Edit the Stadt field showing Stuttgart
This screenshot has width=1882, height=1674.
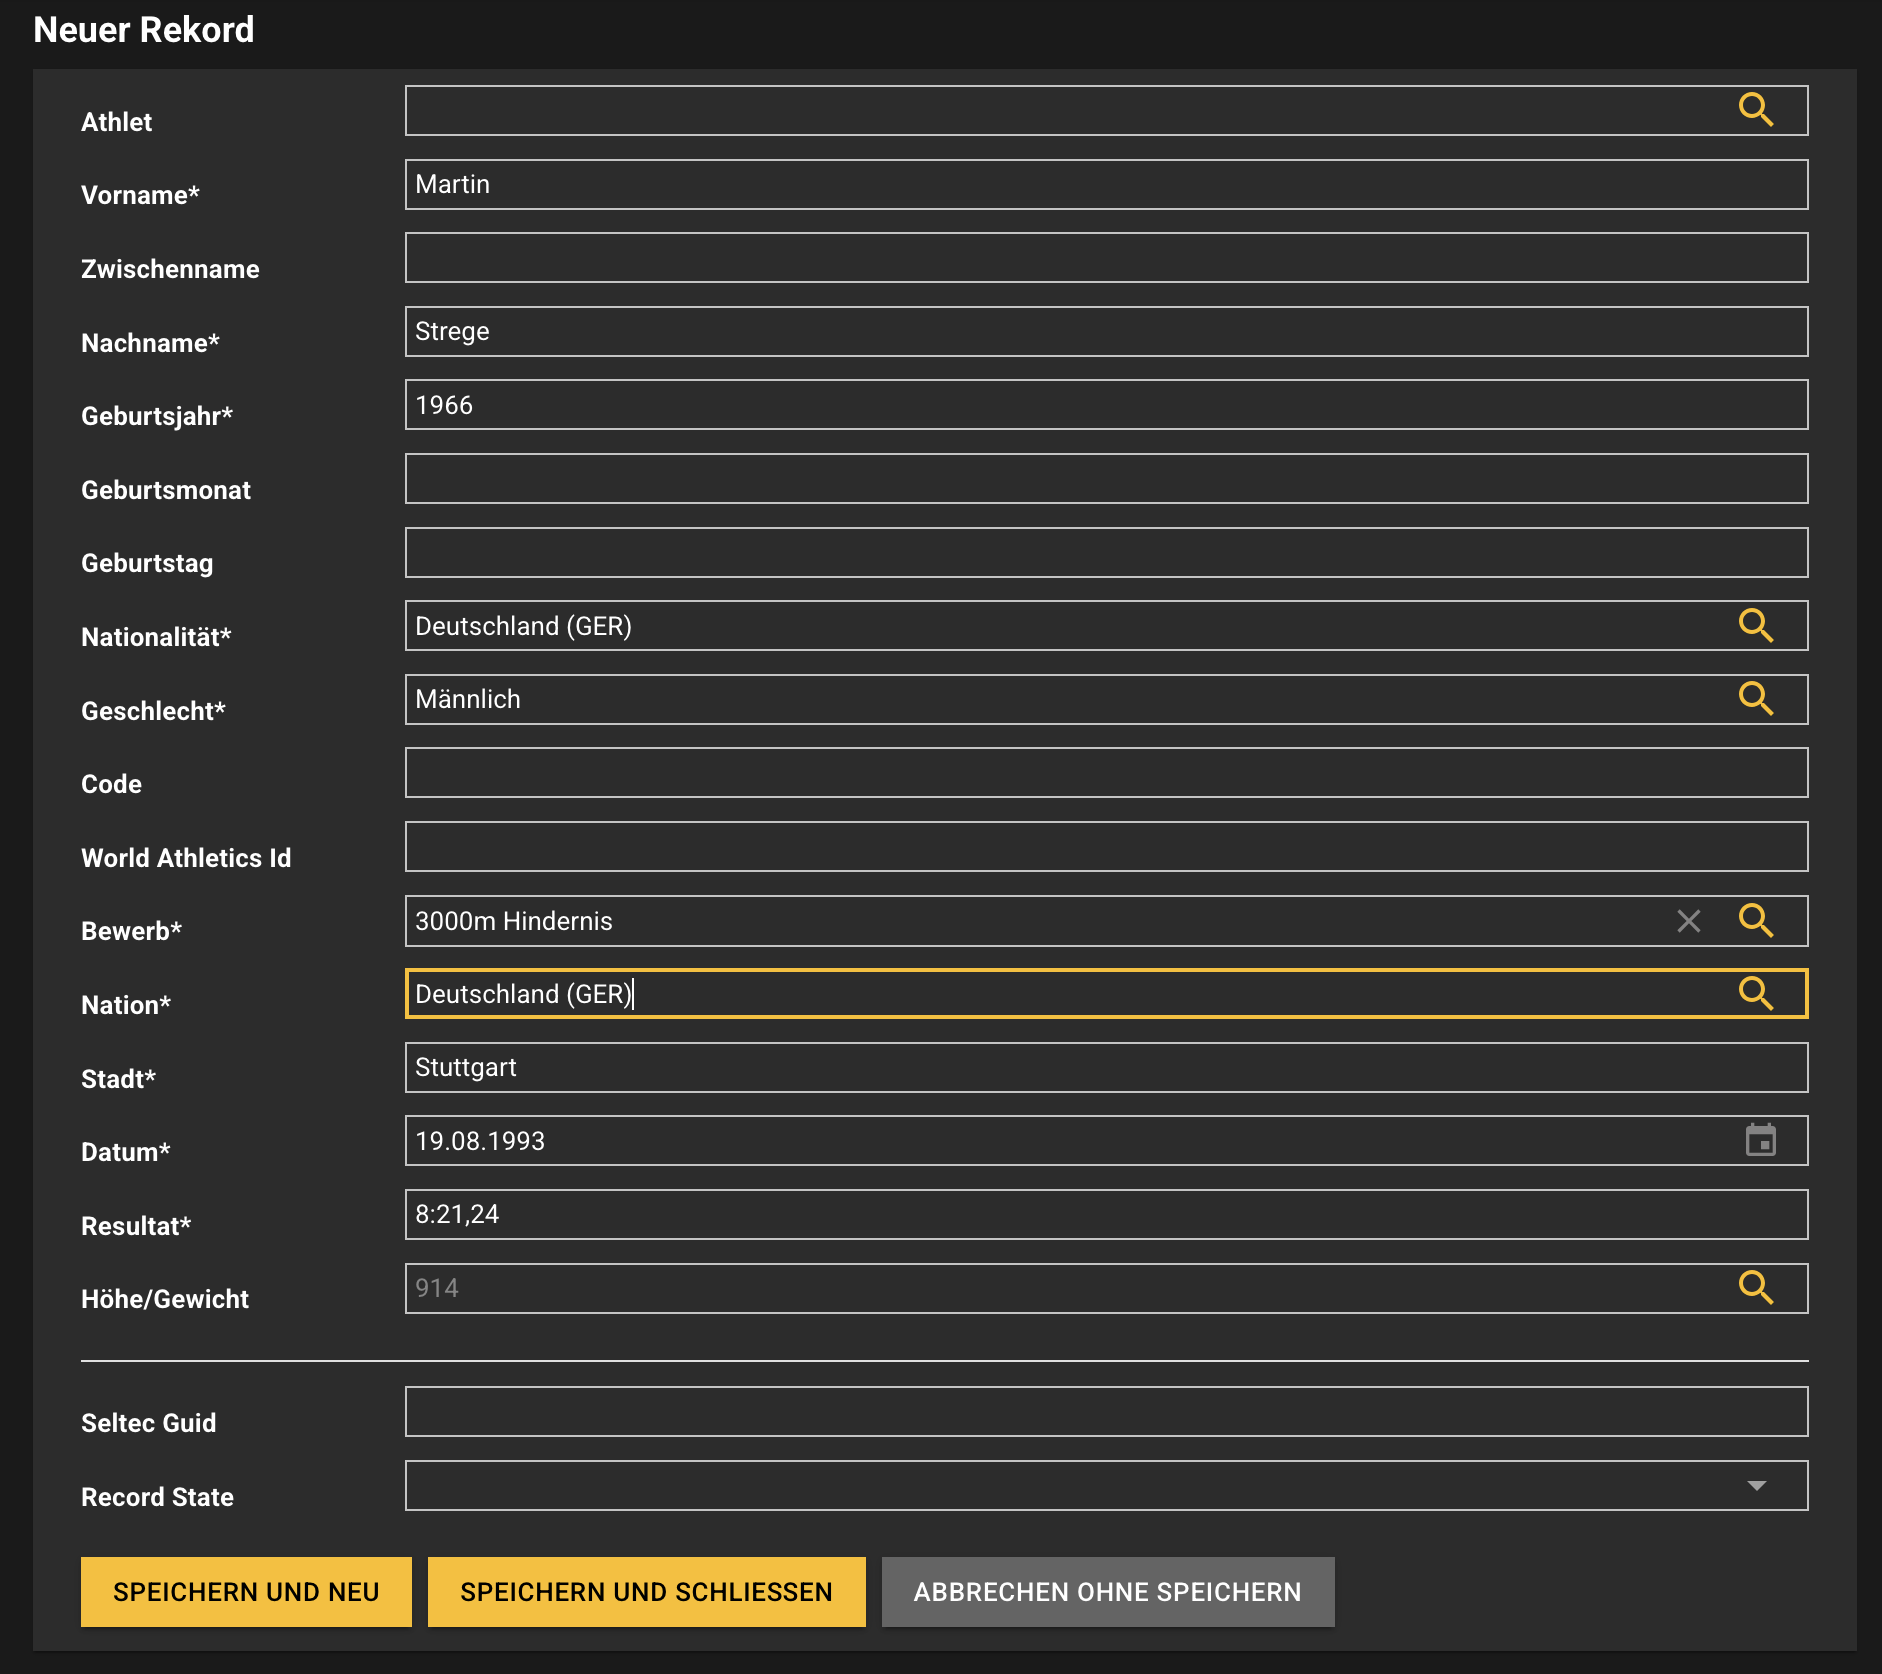(x=1106, y=1068)
